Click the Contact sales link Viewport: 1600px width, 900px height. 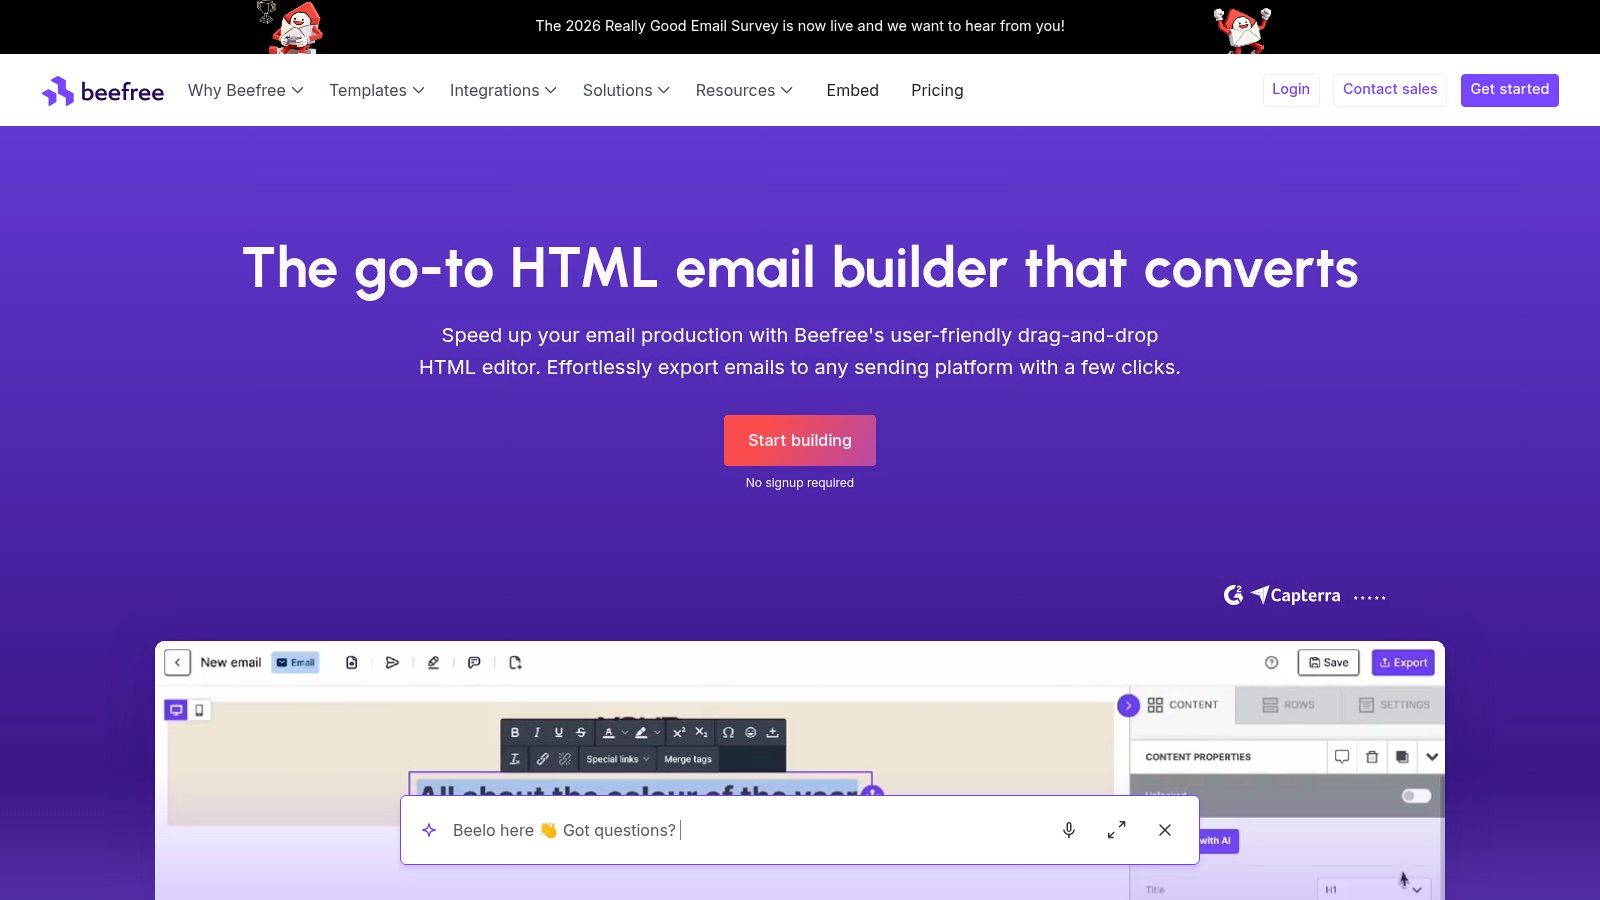click(1389, 90)
